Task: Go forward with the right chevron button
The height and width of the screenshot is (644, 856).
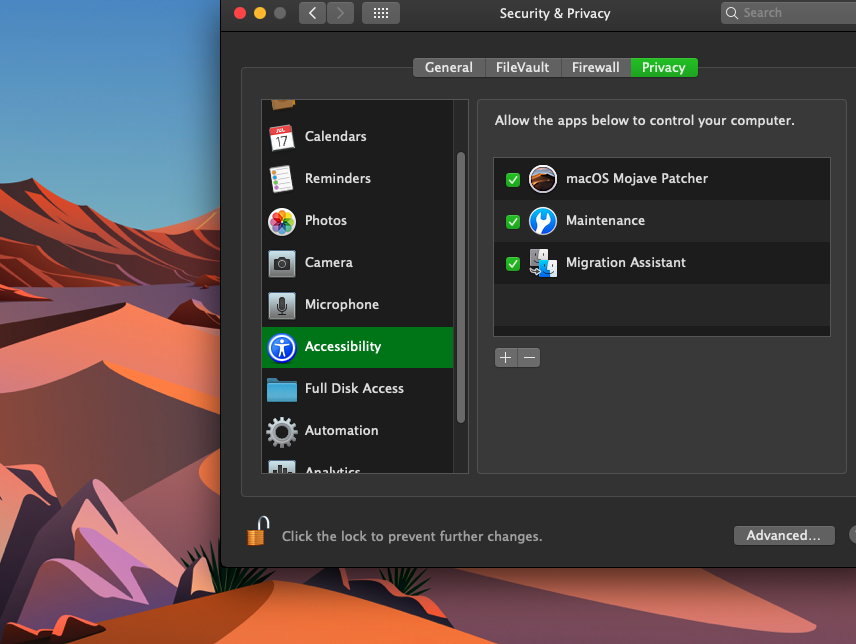Action: tap(340, 13)
